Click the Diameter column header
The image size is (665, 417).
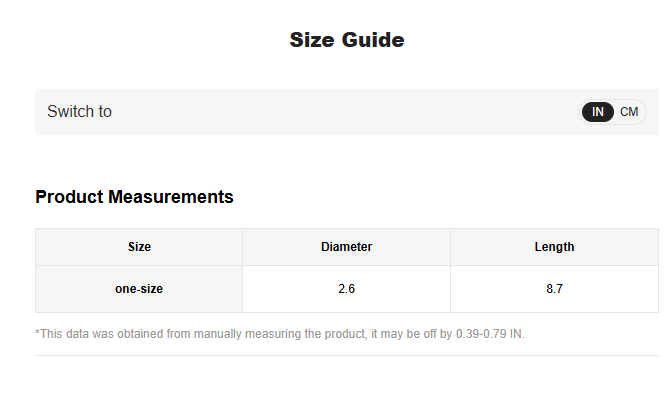[346, 247]
